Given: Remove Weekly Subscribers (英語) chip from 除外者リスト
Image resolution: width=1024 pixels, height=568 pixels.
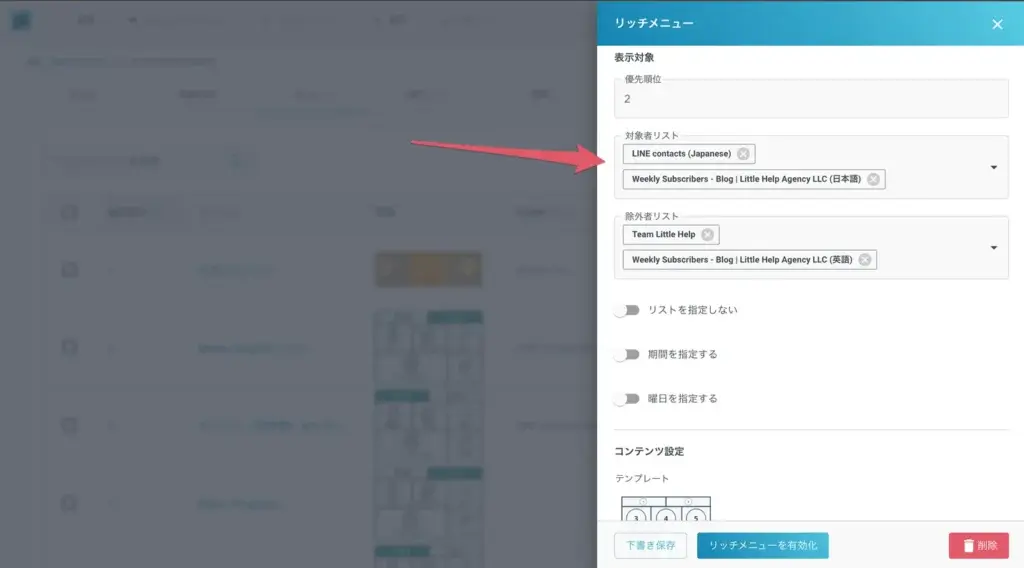Looking at the screenshot, I should click(864, 260).
